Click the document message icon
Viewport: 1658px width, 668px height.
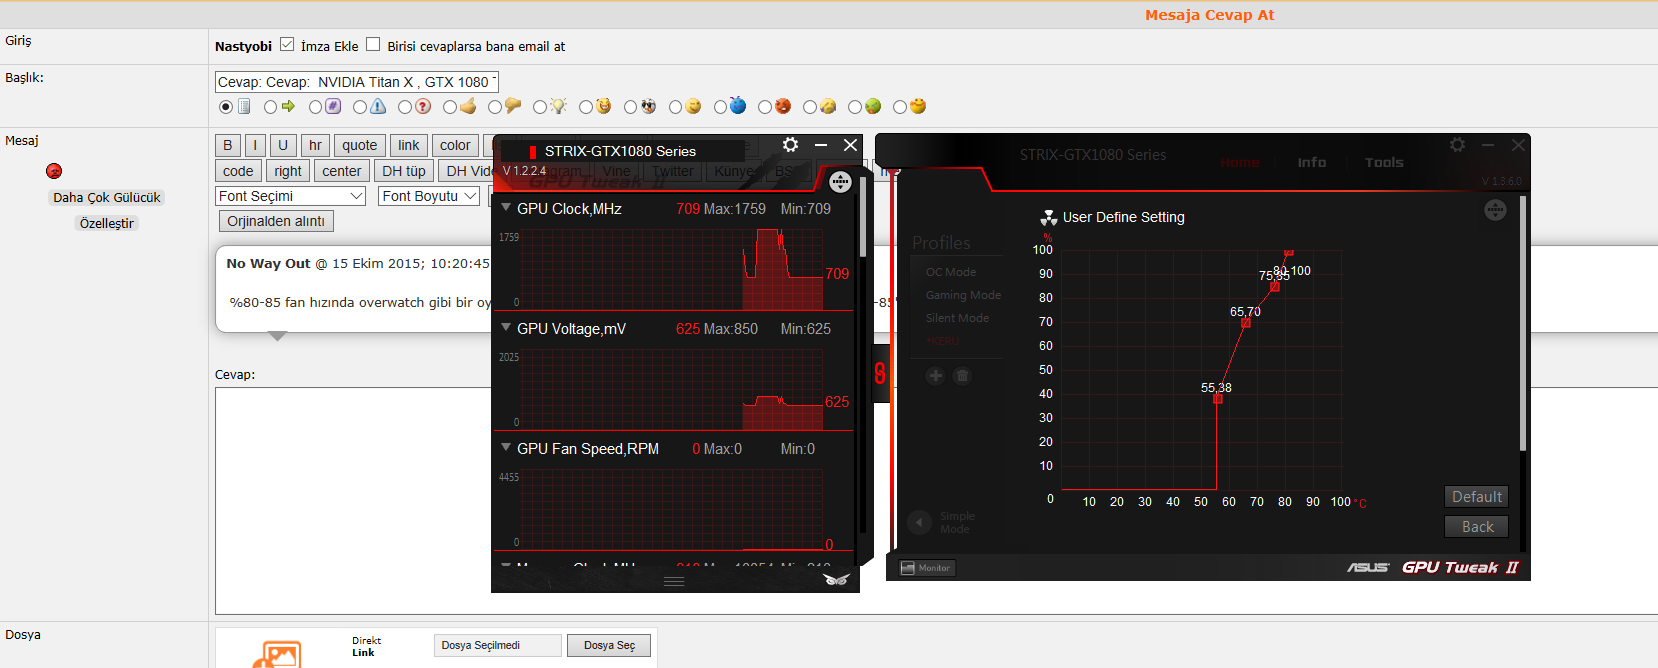(x=244, y=106)
